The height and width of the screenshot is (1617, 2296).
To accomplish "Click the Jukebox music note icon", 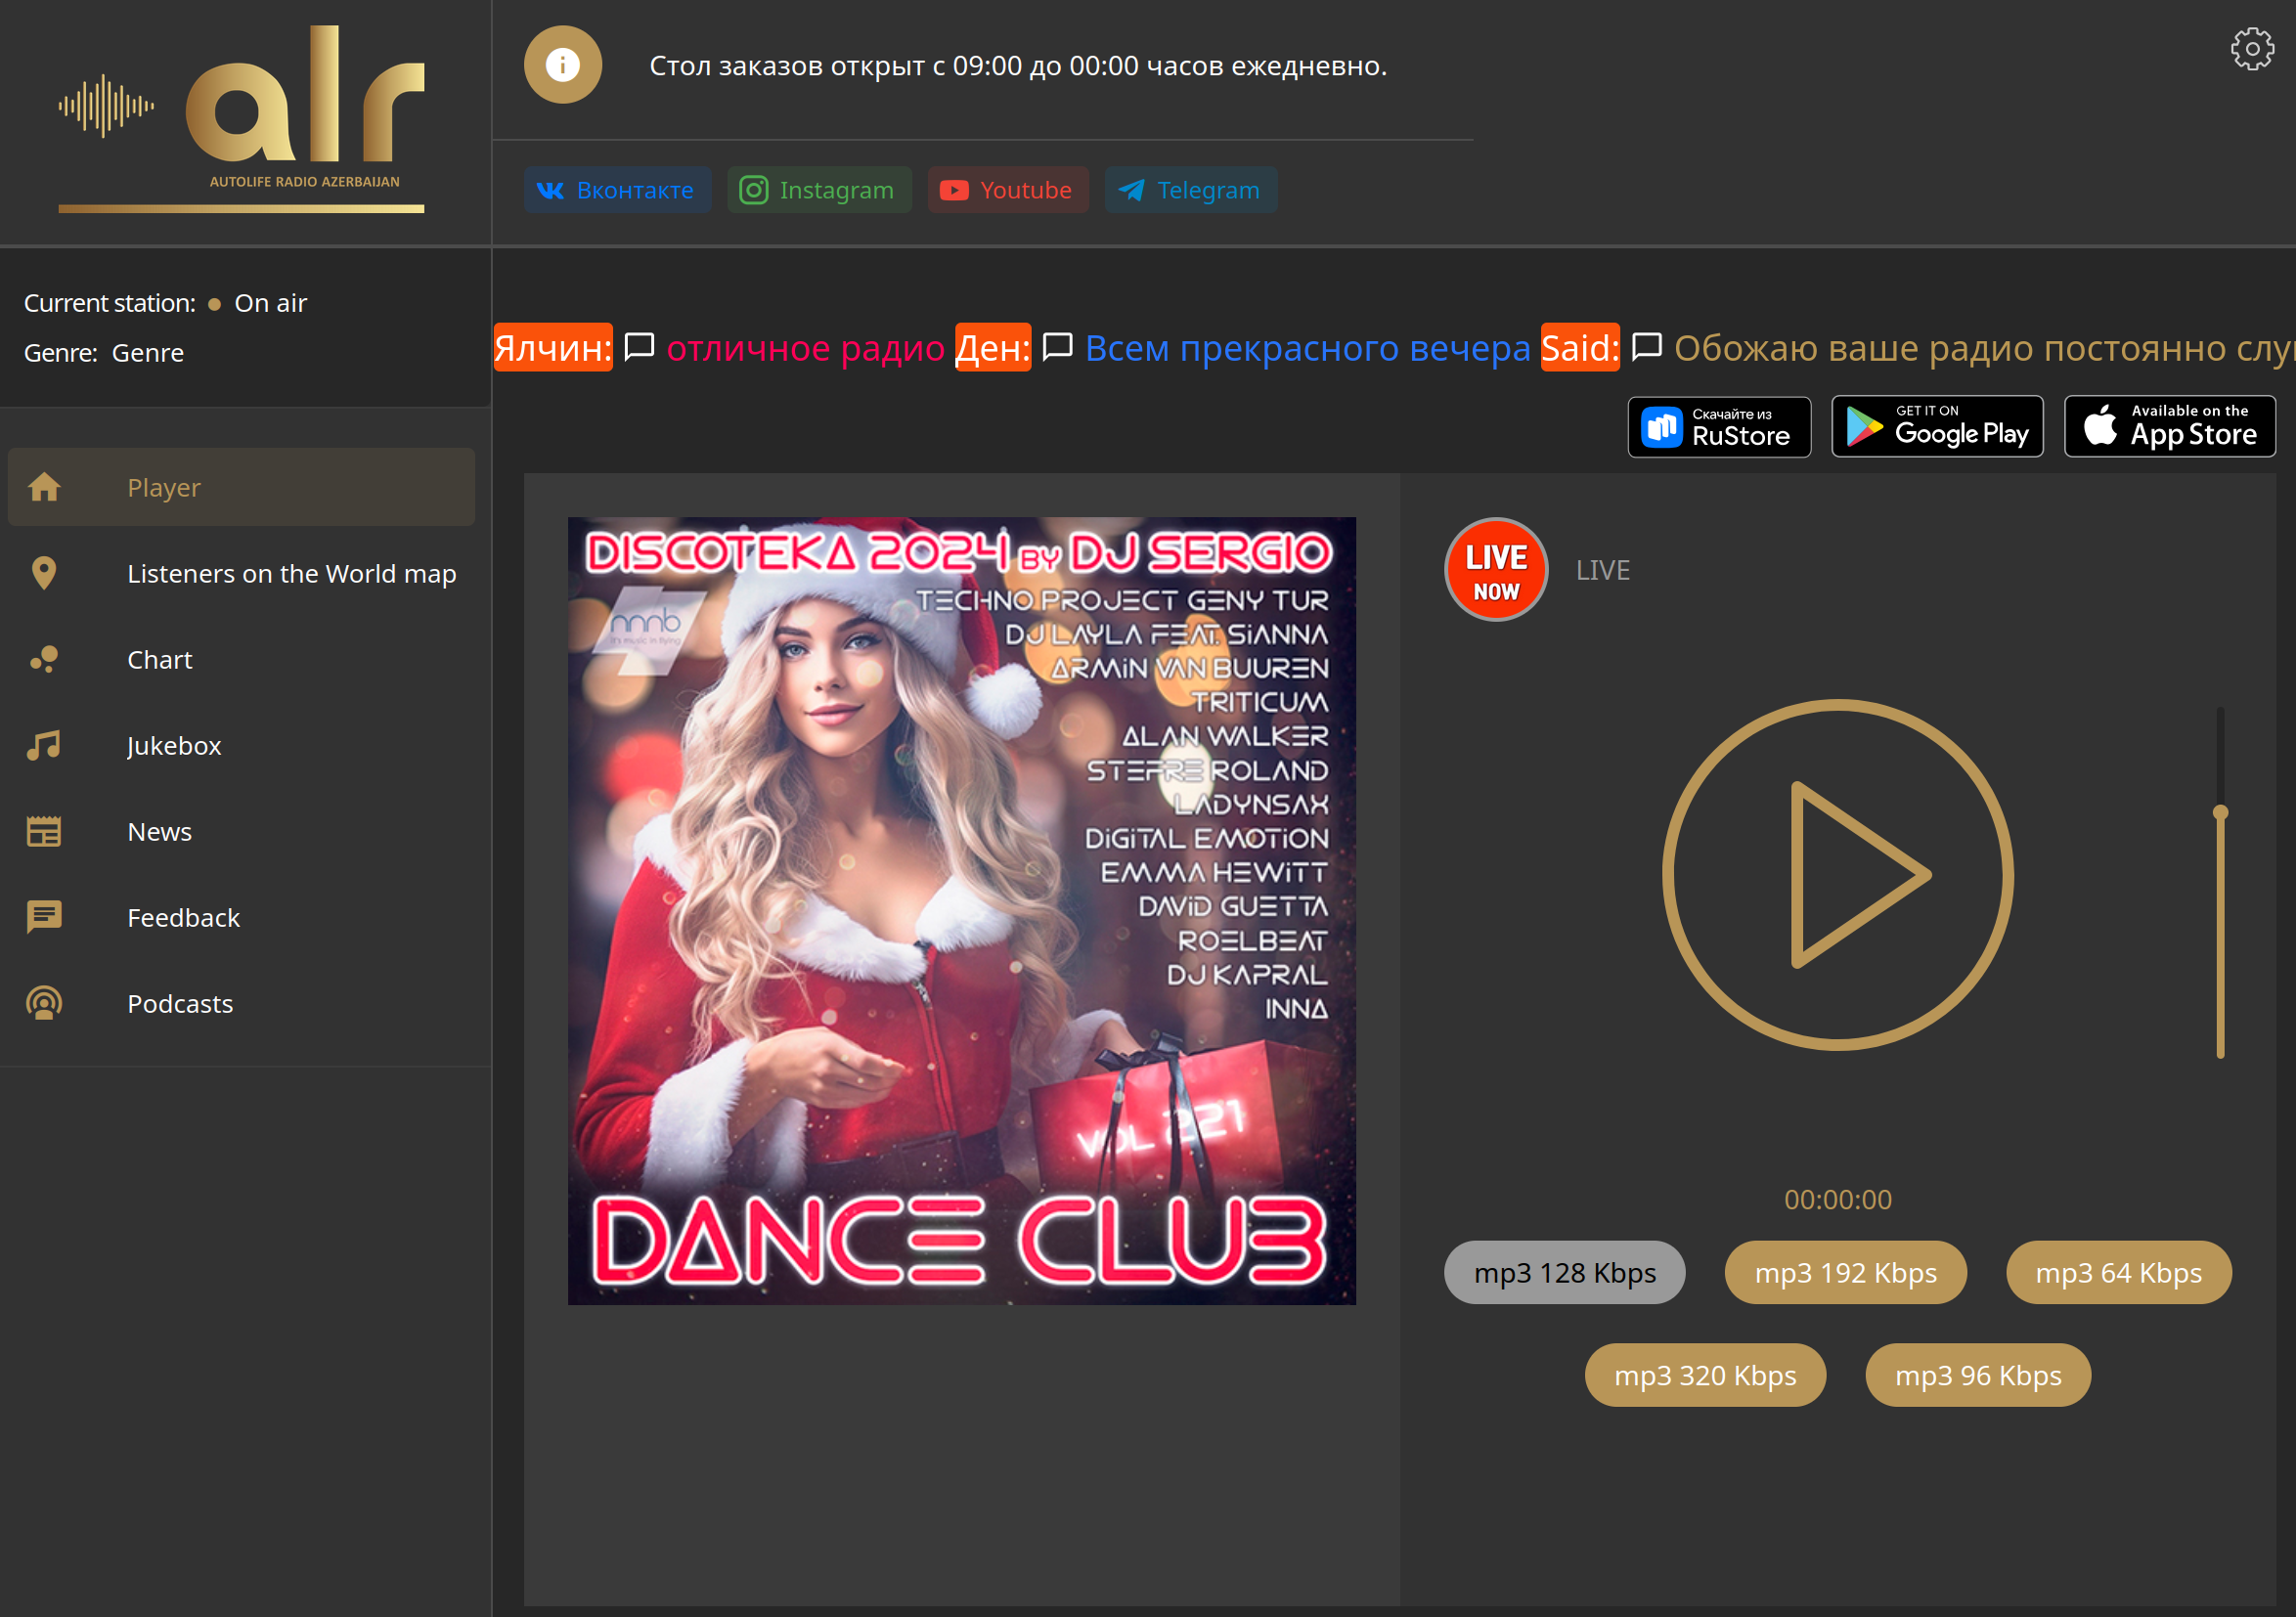I will click(x=44, y=745).
